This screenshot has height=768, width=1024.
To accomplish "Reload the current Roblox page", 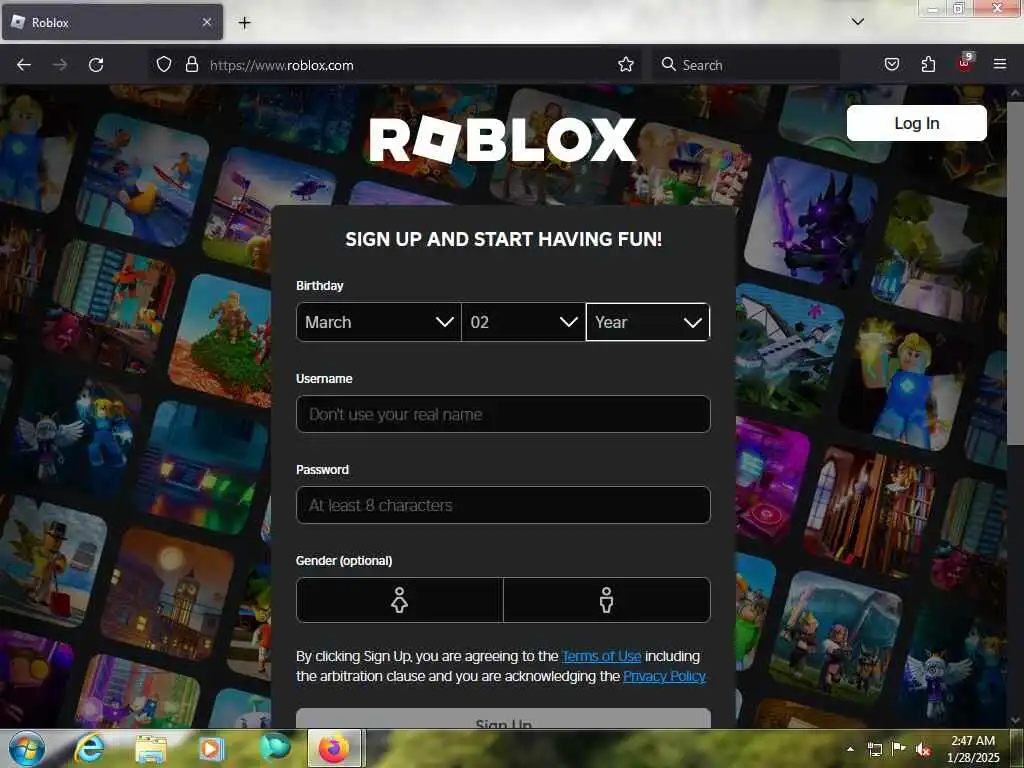I will click(96, 65).
